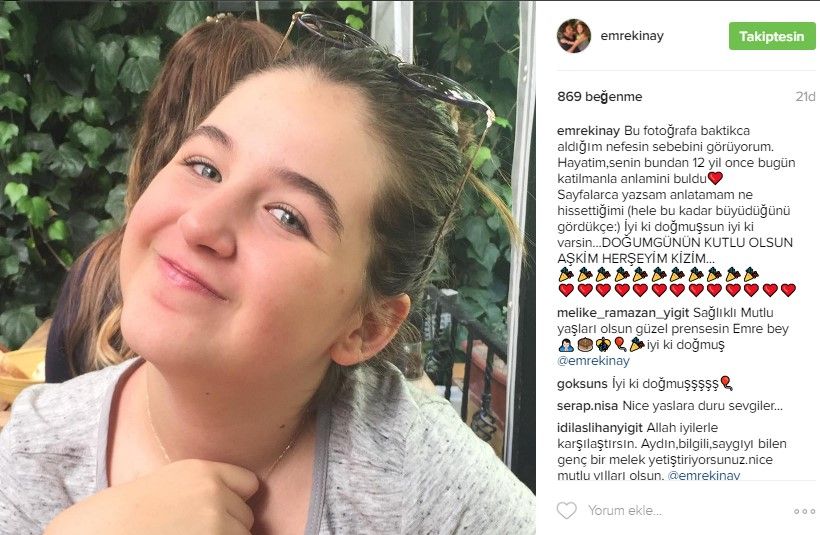Click the balloon emoji in goksuns's comment

click(x=726, y=383)
